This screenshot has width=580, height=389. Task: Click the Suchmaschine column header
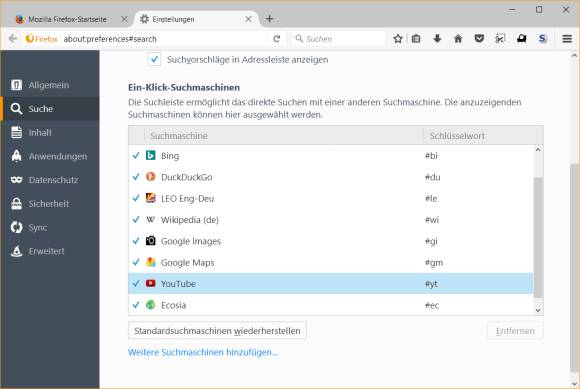[284, 136]
